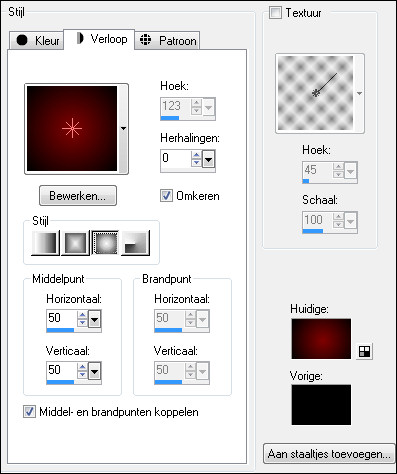Open Middelpunt Verticaal value dropdown
Image resolution: width=397 pixels, height=474 pixels.
coord(95,371)
